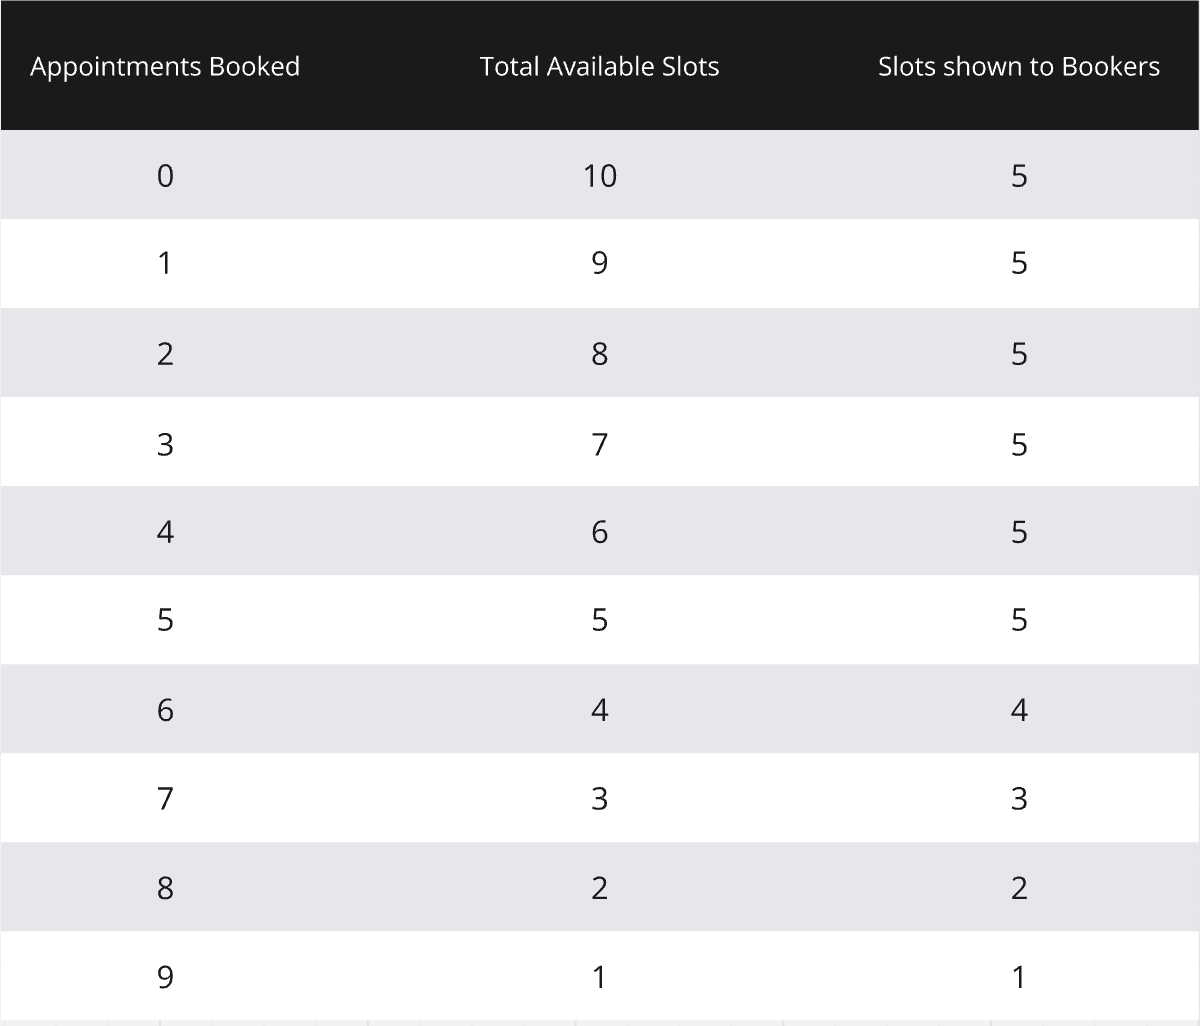The image size is (1200, 1026).
Task: Click Slots shown to Bookers cell showing 3
Action: [x=1018, y=799]
